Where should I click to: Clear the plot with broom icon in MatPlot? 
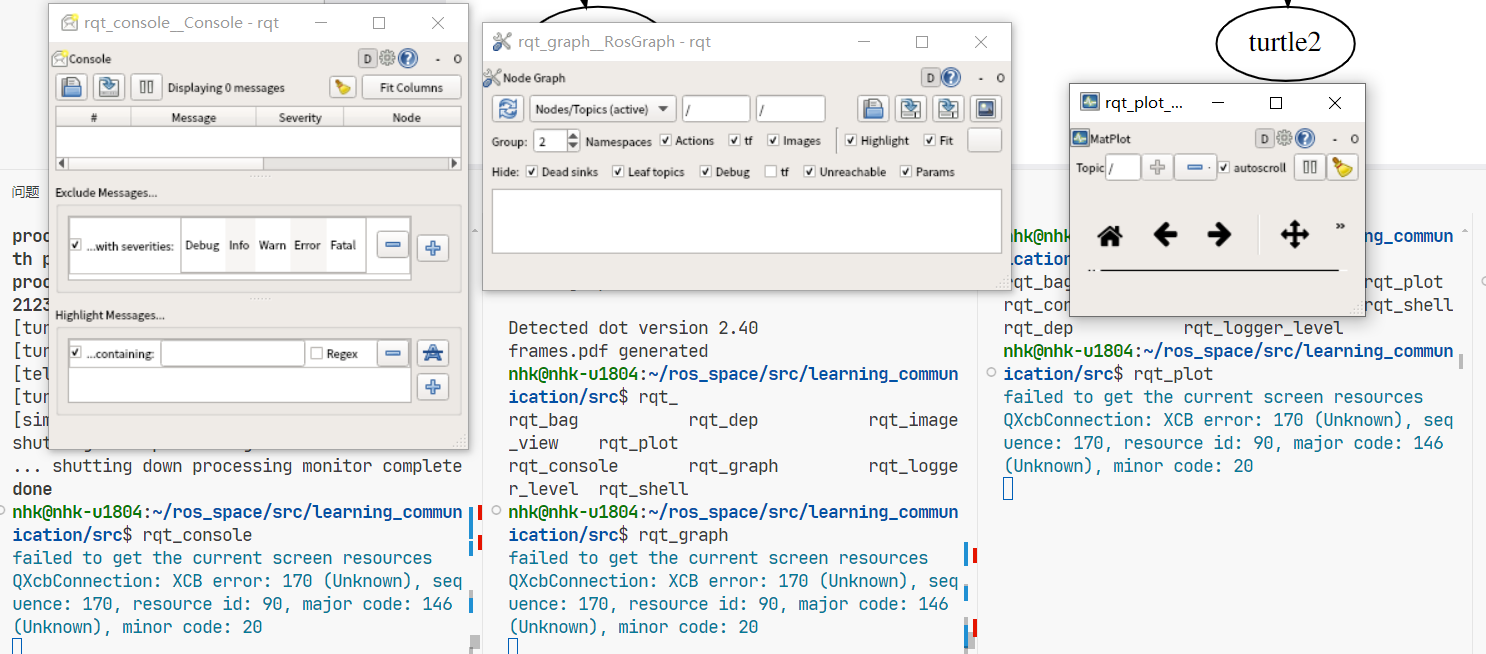pos(1342,168)
